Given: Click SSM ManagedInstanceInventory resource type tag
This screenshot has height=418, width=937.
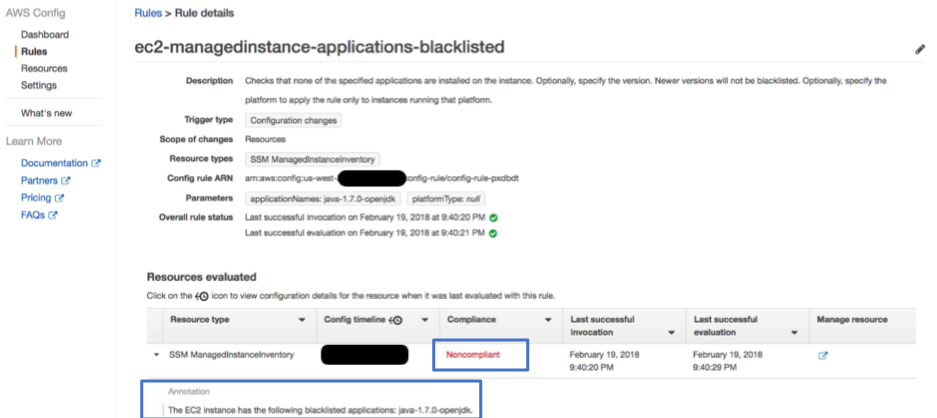Looking at the screenshot, I should 313,159.
